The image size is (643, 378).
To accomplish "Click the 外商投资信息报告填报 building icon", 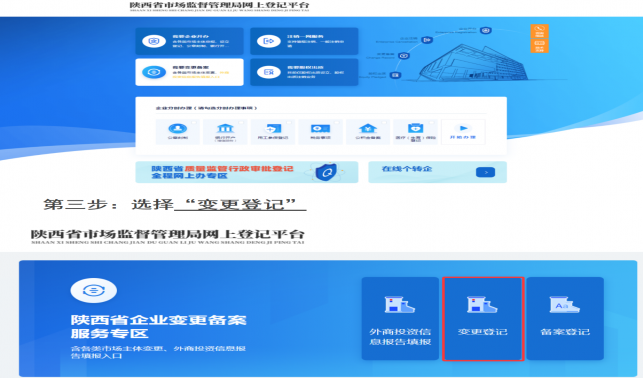I will tap(400, 305).
